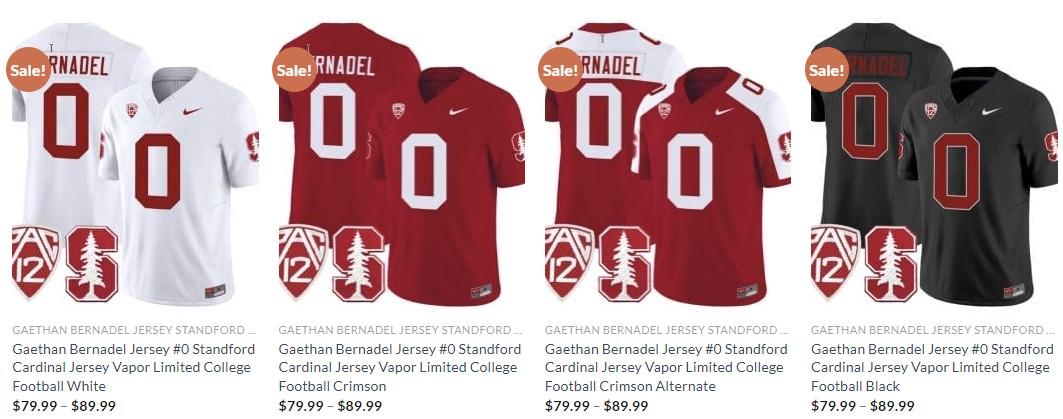
Task: Click the Sale badge on crimson jersey
Action: tap(294, 69)
